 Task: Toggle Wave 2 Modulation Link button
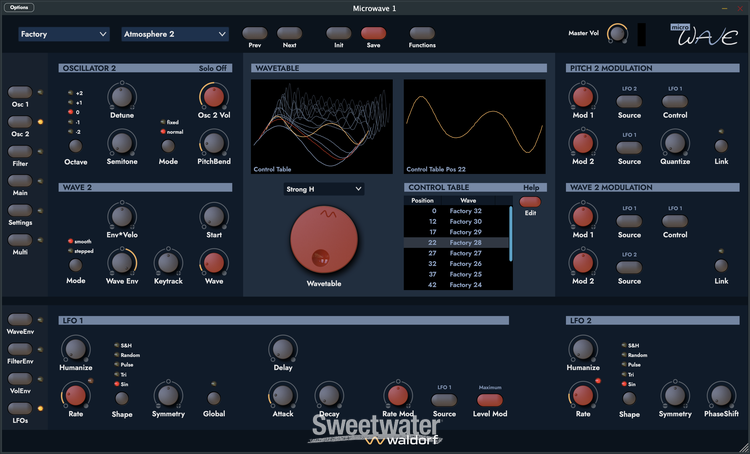[721, 266]
